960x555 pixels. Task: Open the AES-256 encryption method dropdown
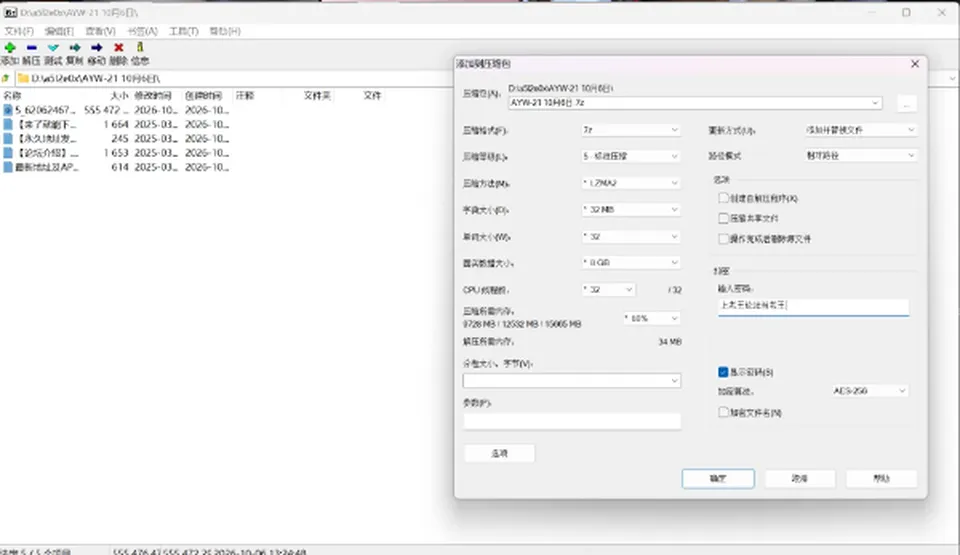(869, 391)
